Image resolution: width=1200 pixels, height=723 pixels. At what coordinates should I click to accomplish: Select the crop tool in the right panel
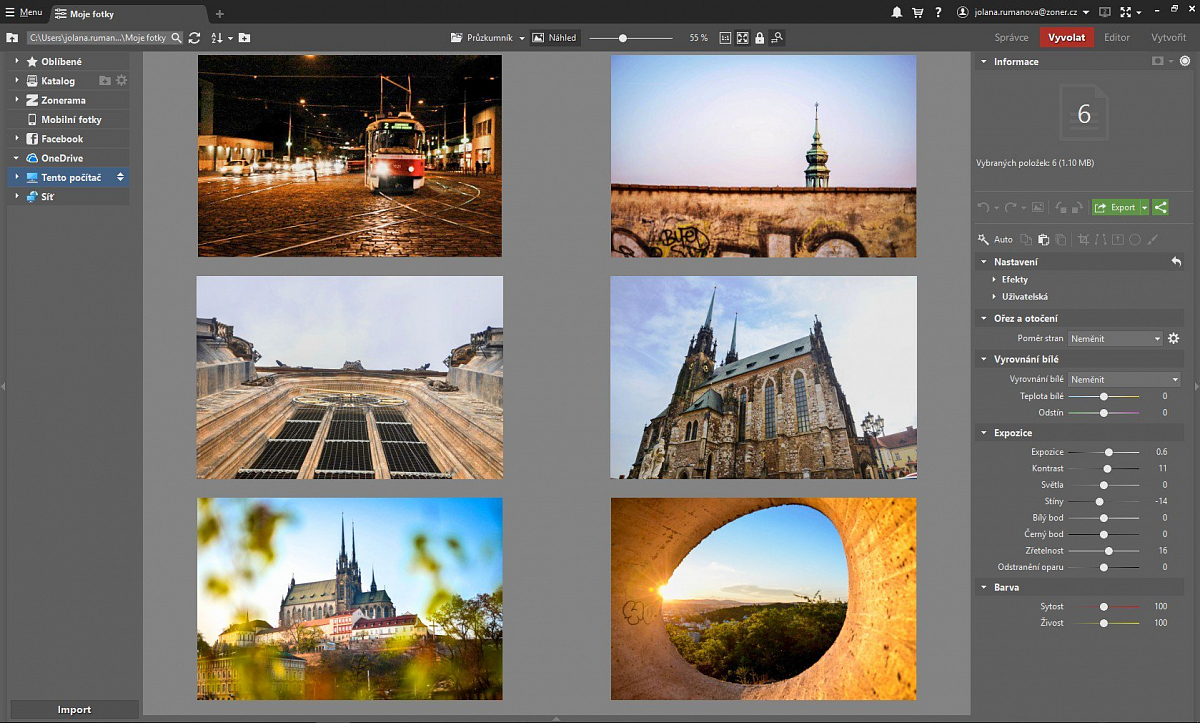point(1084,239)
